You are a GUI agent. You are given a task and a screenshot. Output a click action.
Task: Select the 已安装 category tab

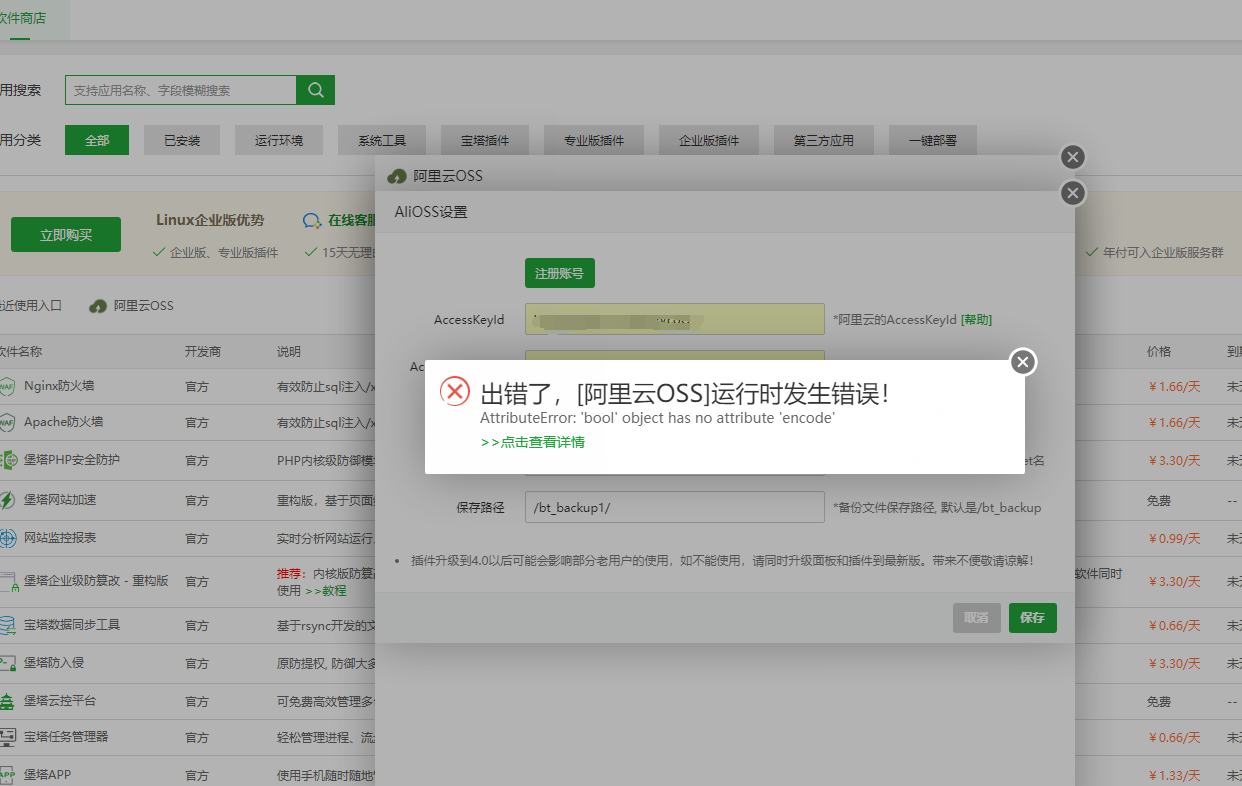coord(182,140)
